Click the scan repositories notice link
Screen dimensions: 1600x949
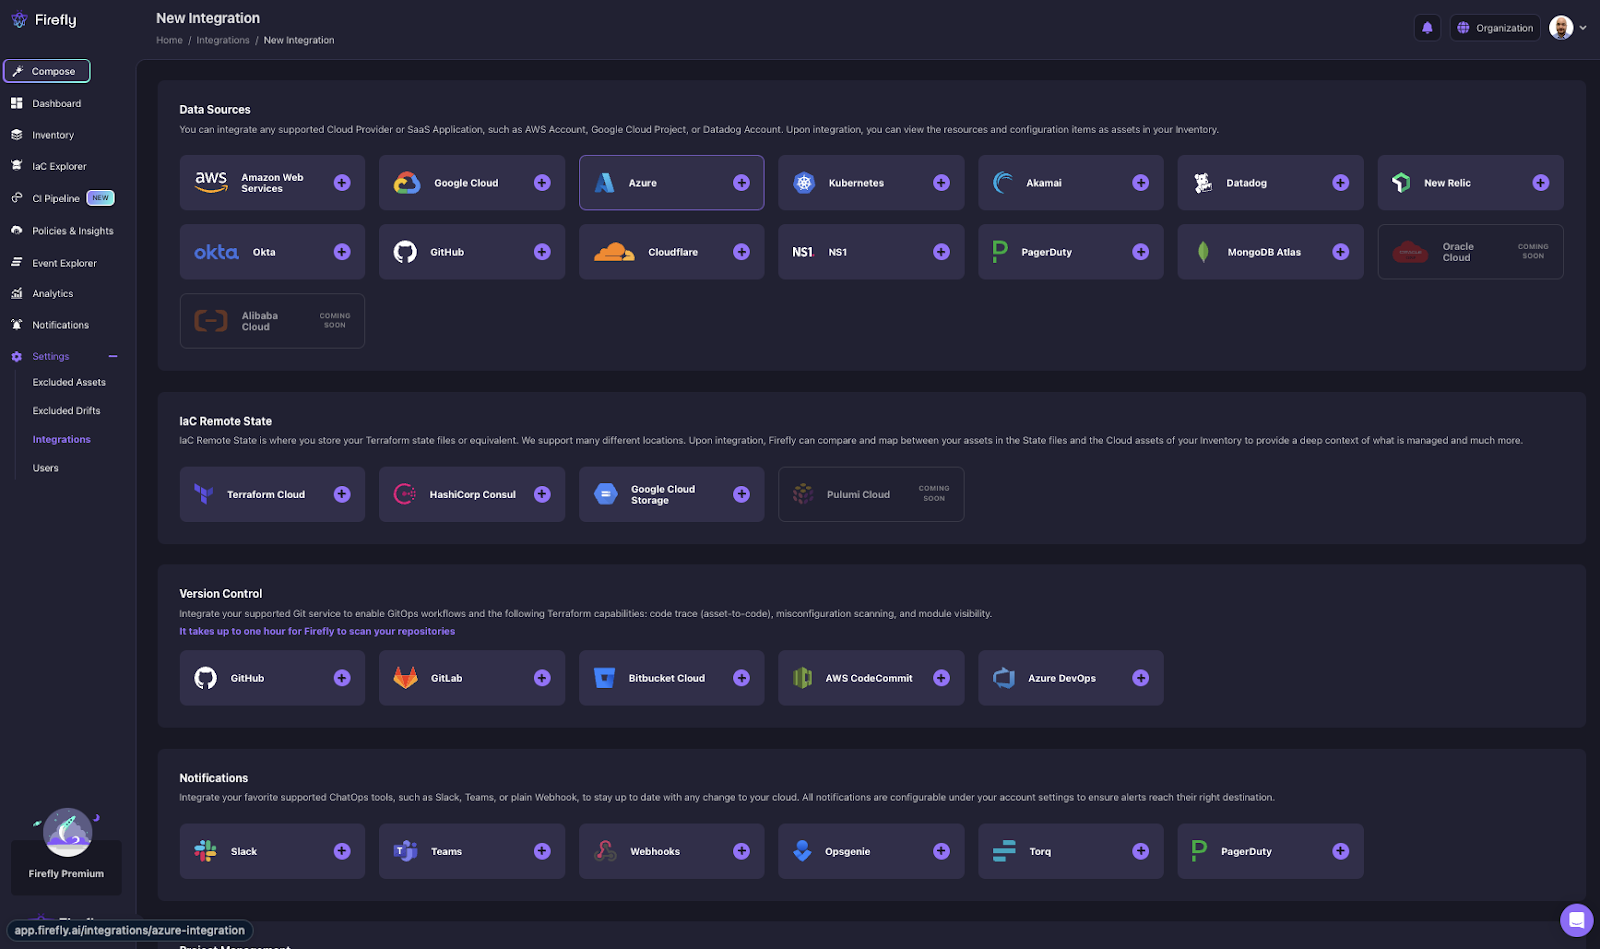[317, 631]
